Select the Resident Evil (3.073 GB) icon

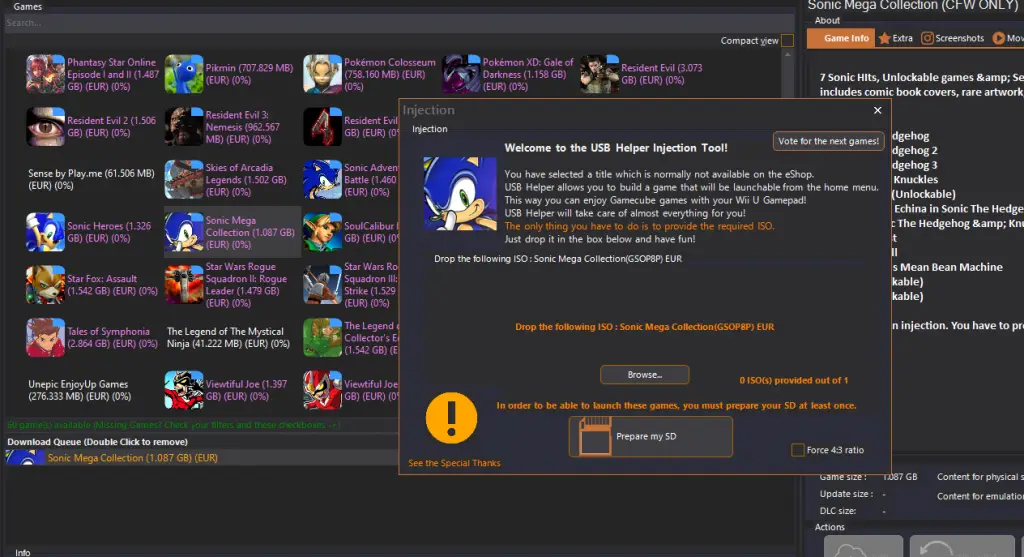point(599,74)
